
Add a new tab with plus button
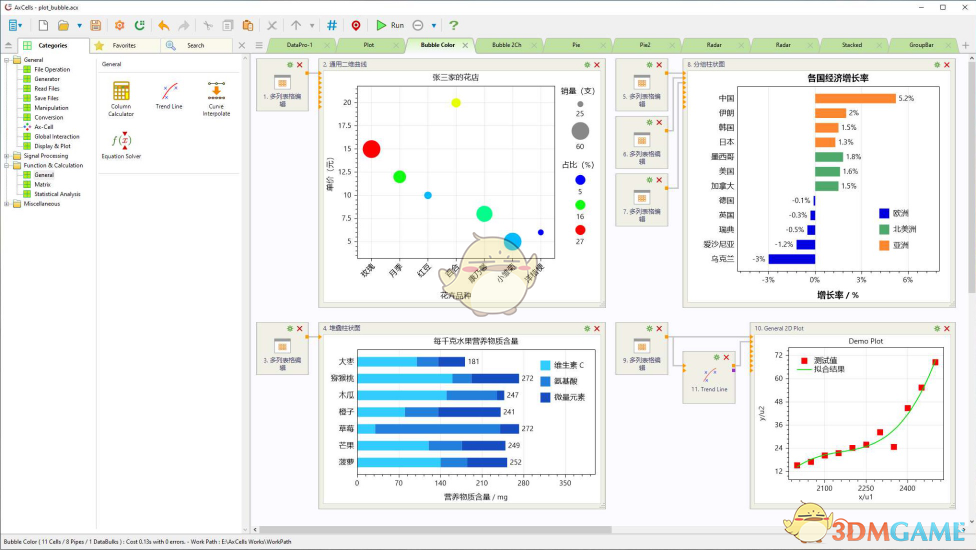(x=966, y=45)
